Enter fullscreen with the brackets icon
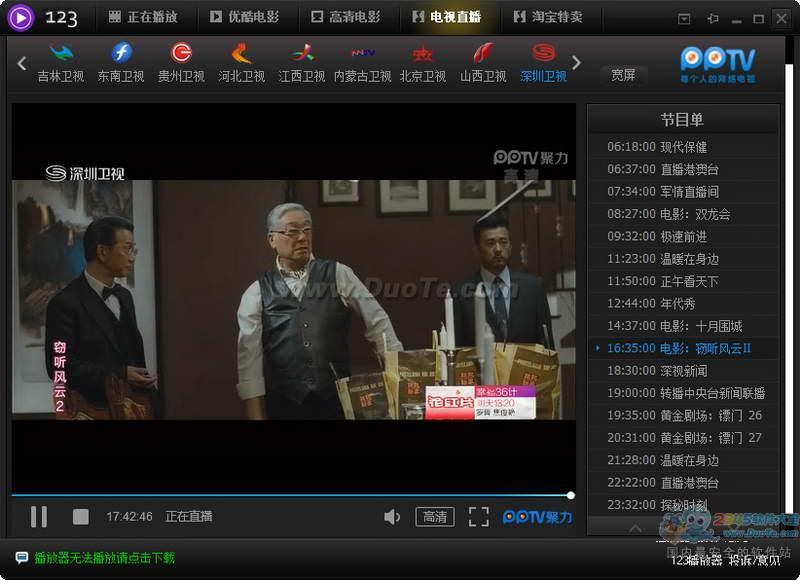Screen dimensions: 800x580 [x=479, y=517]
